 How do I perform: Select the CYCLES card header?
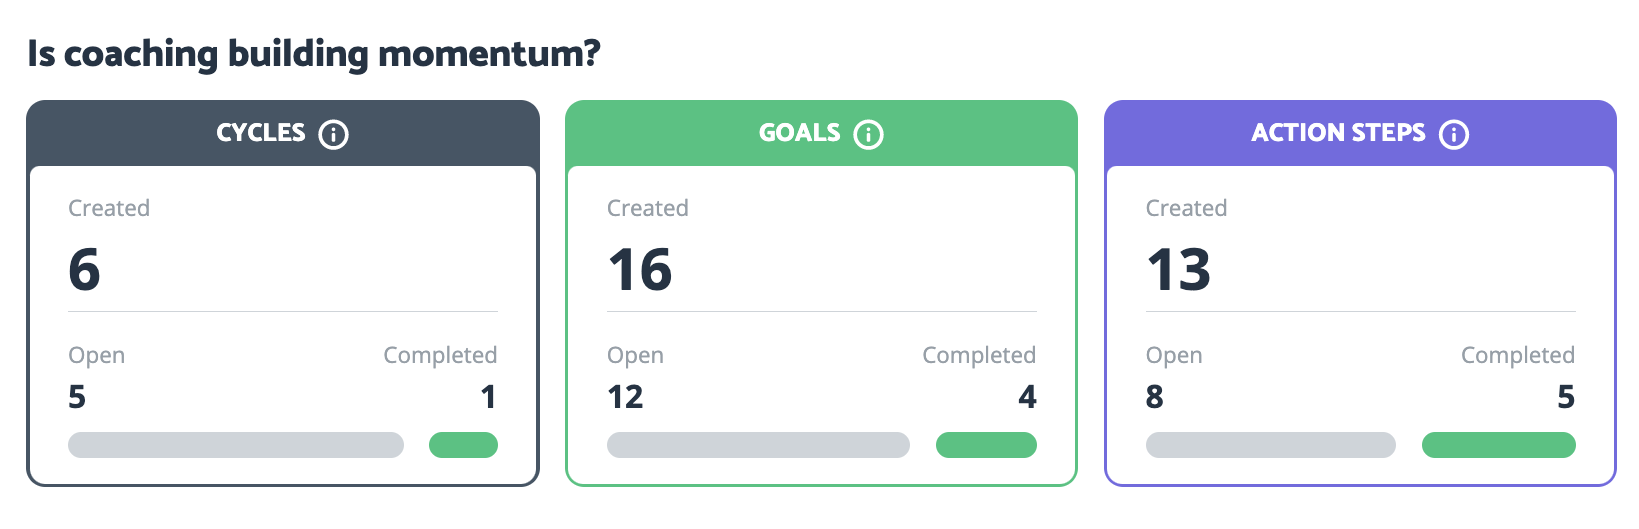tap(283, 133)
